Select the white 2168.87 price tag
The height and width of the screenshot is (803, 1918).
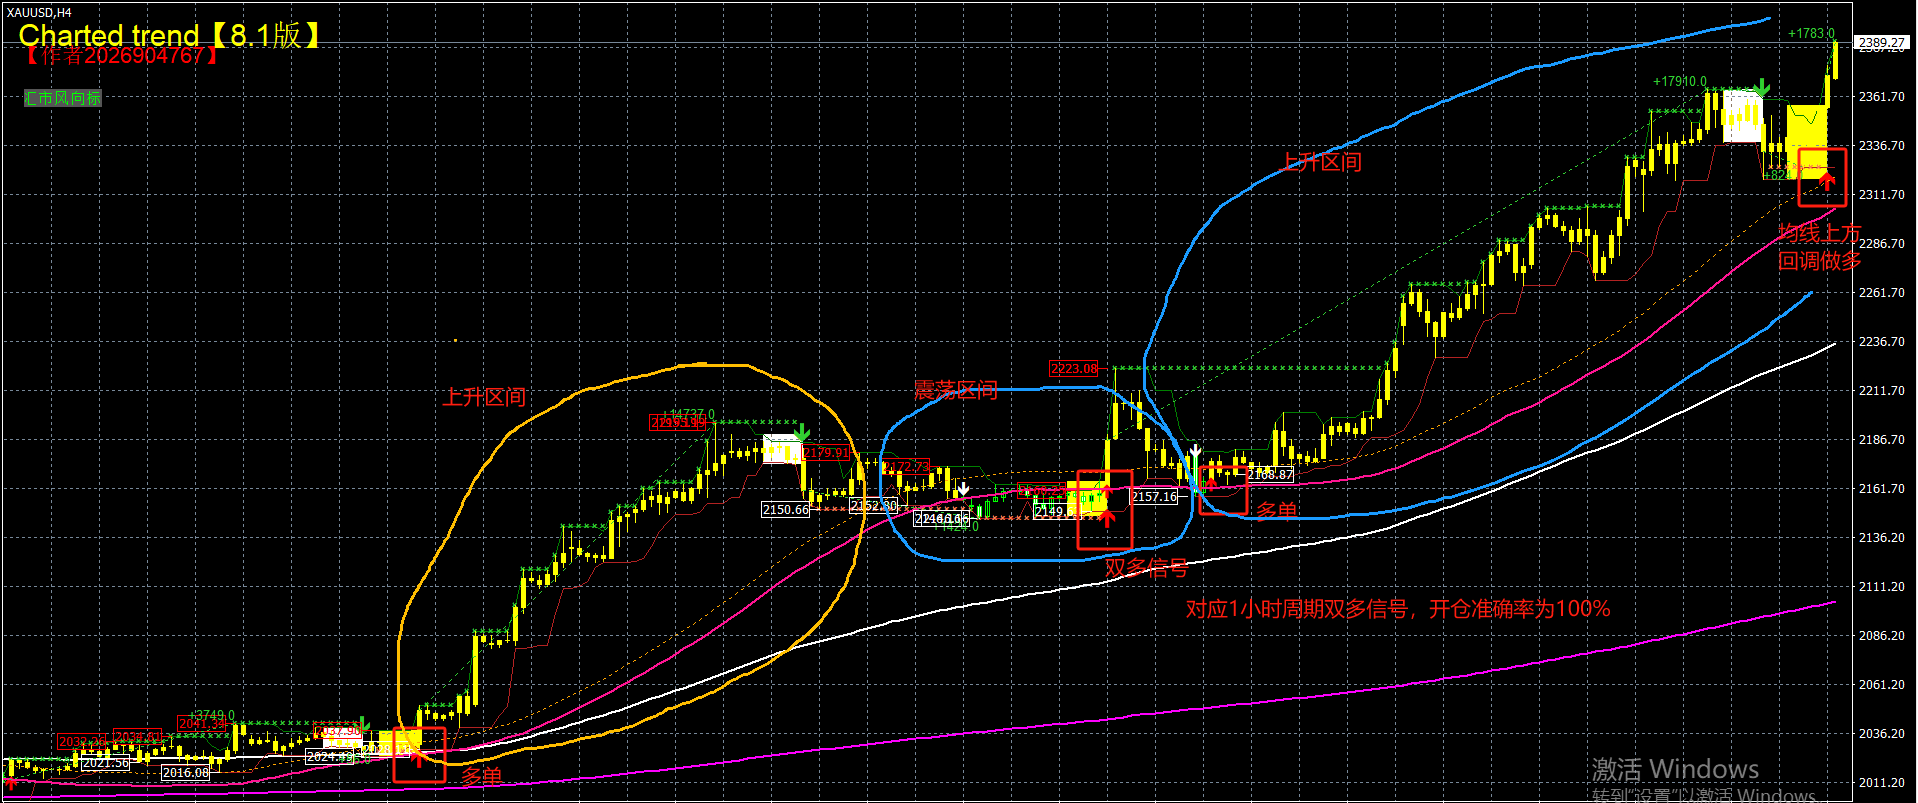[x=1270, y=475]
